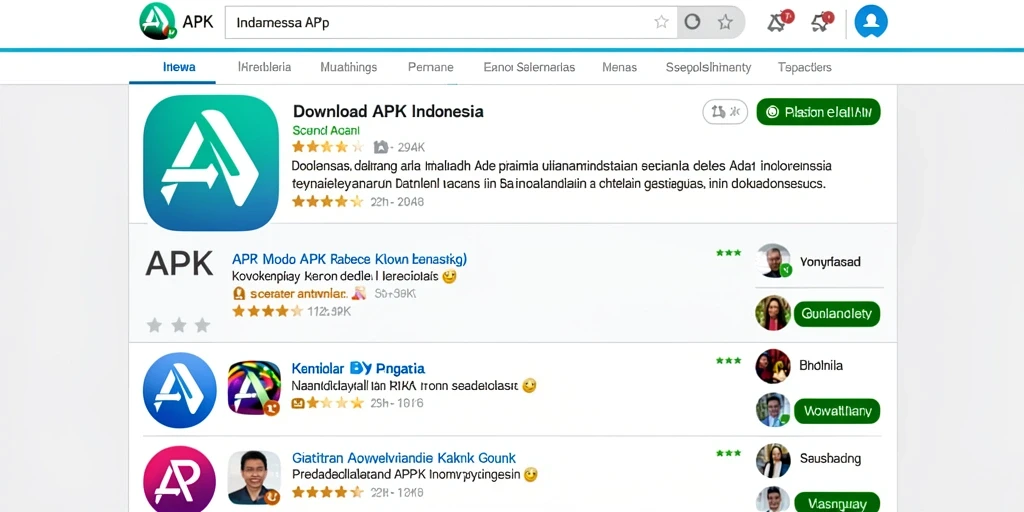Image resolution: width=1024 pixels, height=512 pixels.
Task: Select the 'Menas' tab
Action: coord(619,67)
